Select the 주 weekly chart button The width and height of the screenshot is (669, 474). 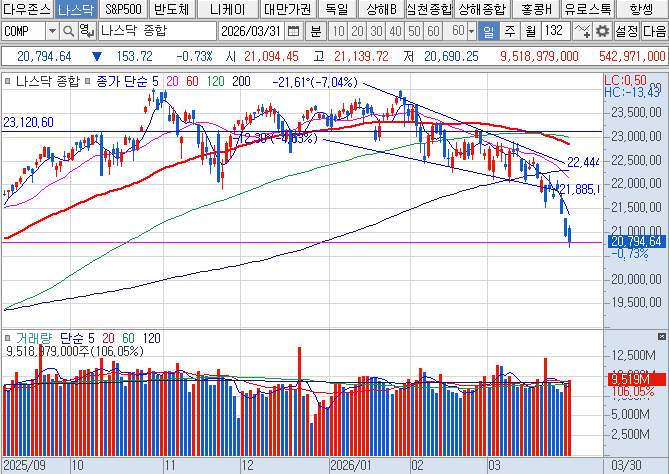(x=509, y=31)
